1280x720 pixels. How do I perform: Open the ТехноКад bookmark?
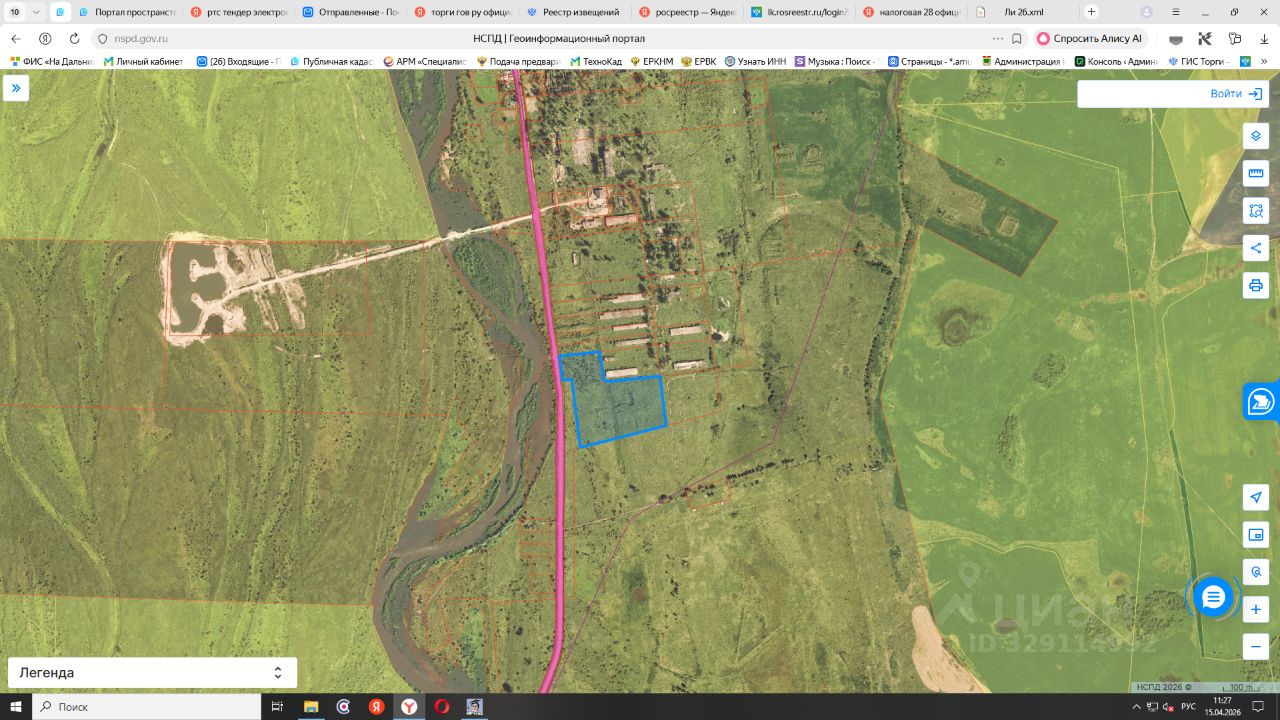(596, 61)
